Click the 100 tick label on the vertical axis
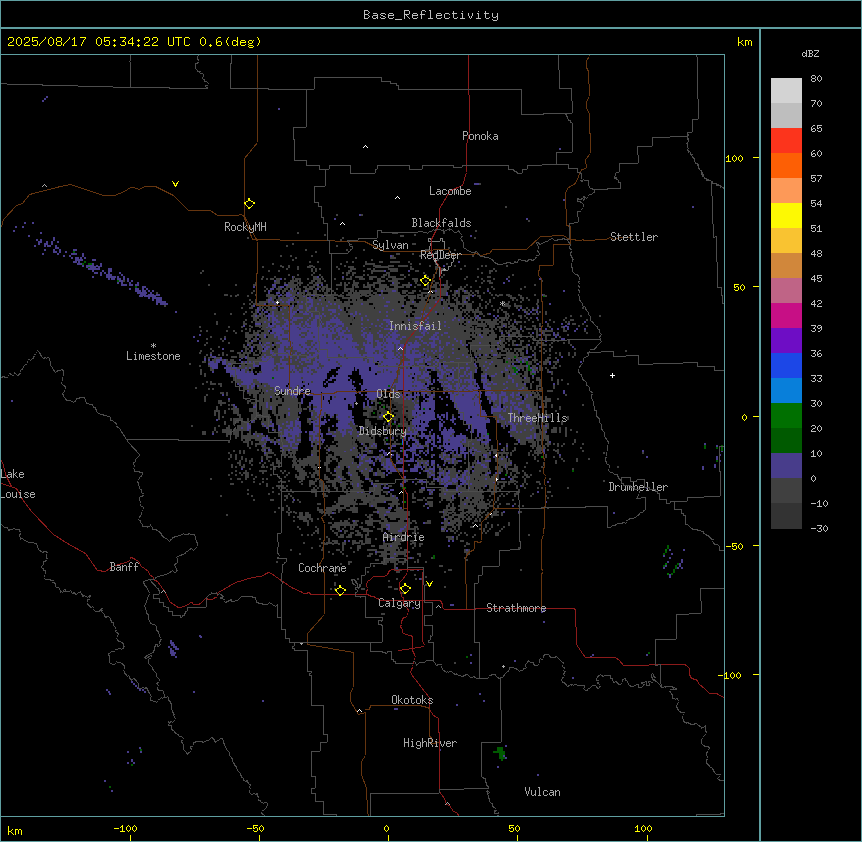The image size is (862, 842). 734,158
